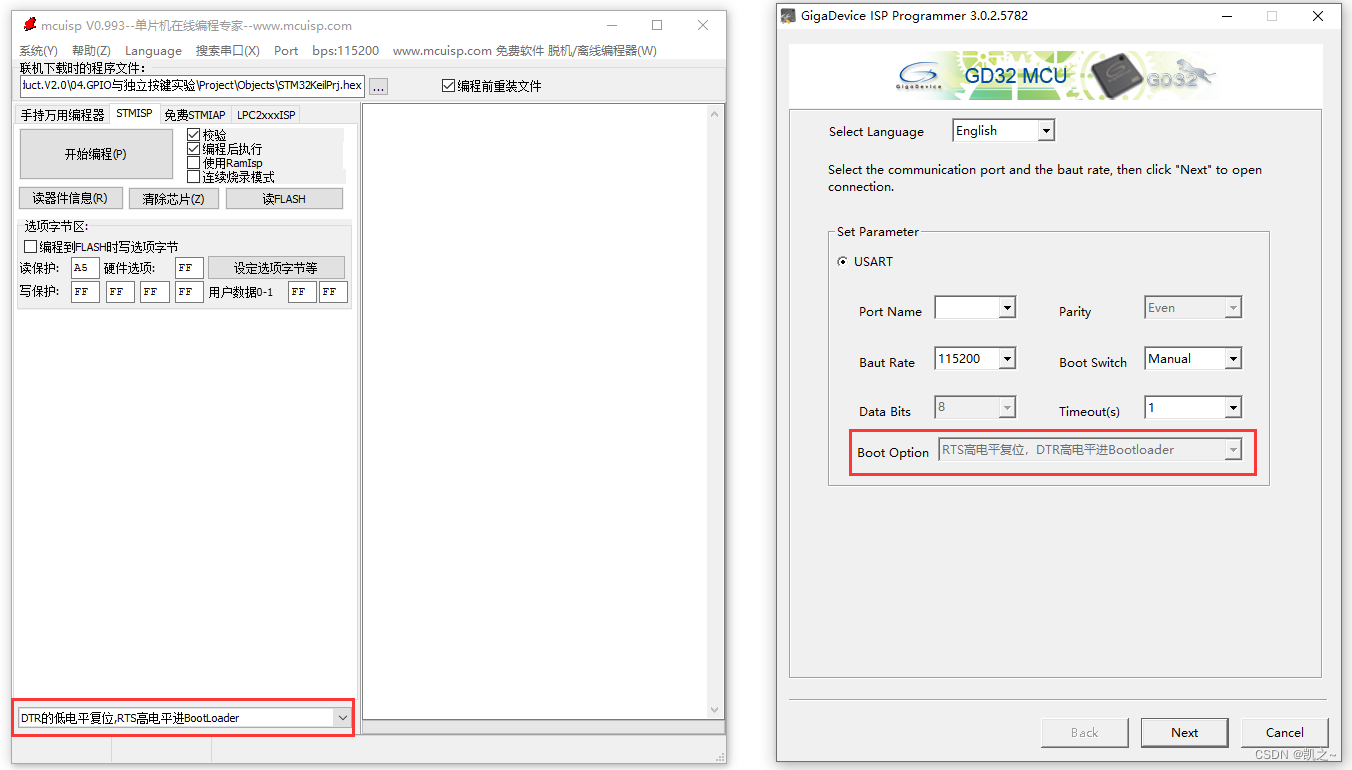Viewport: 1352px width, 770px height.
Task: Click the 读器件信息(R) button
Action: (70, 198)
